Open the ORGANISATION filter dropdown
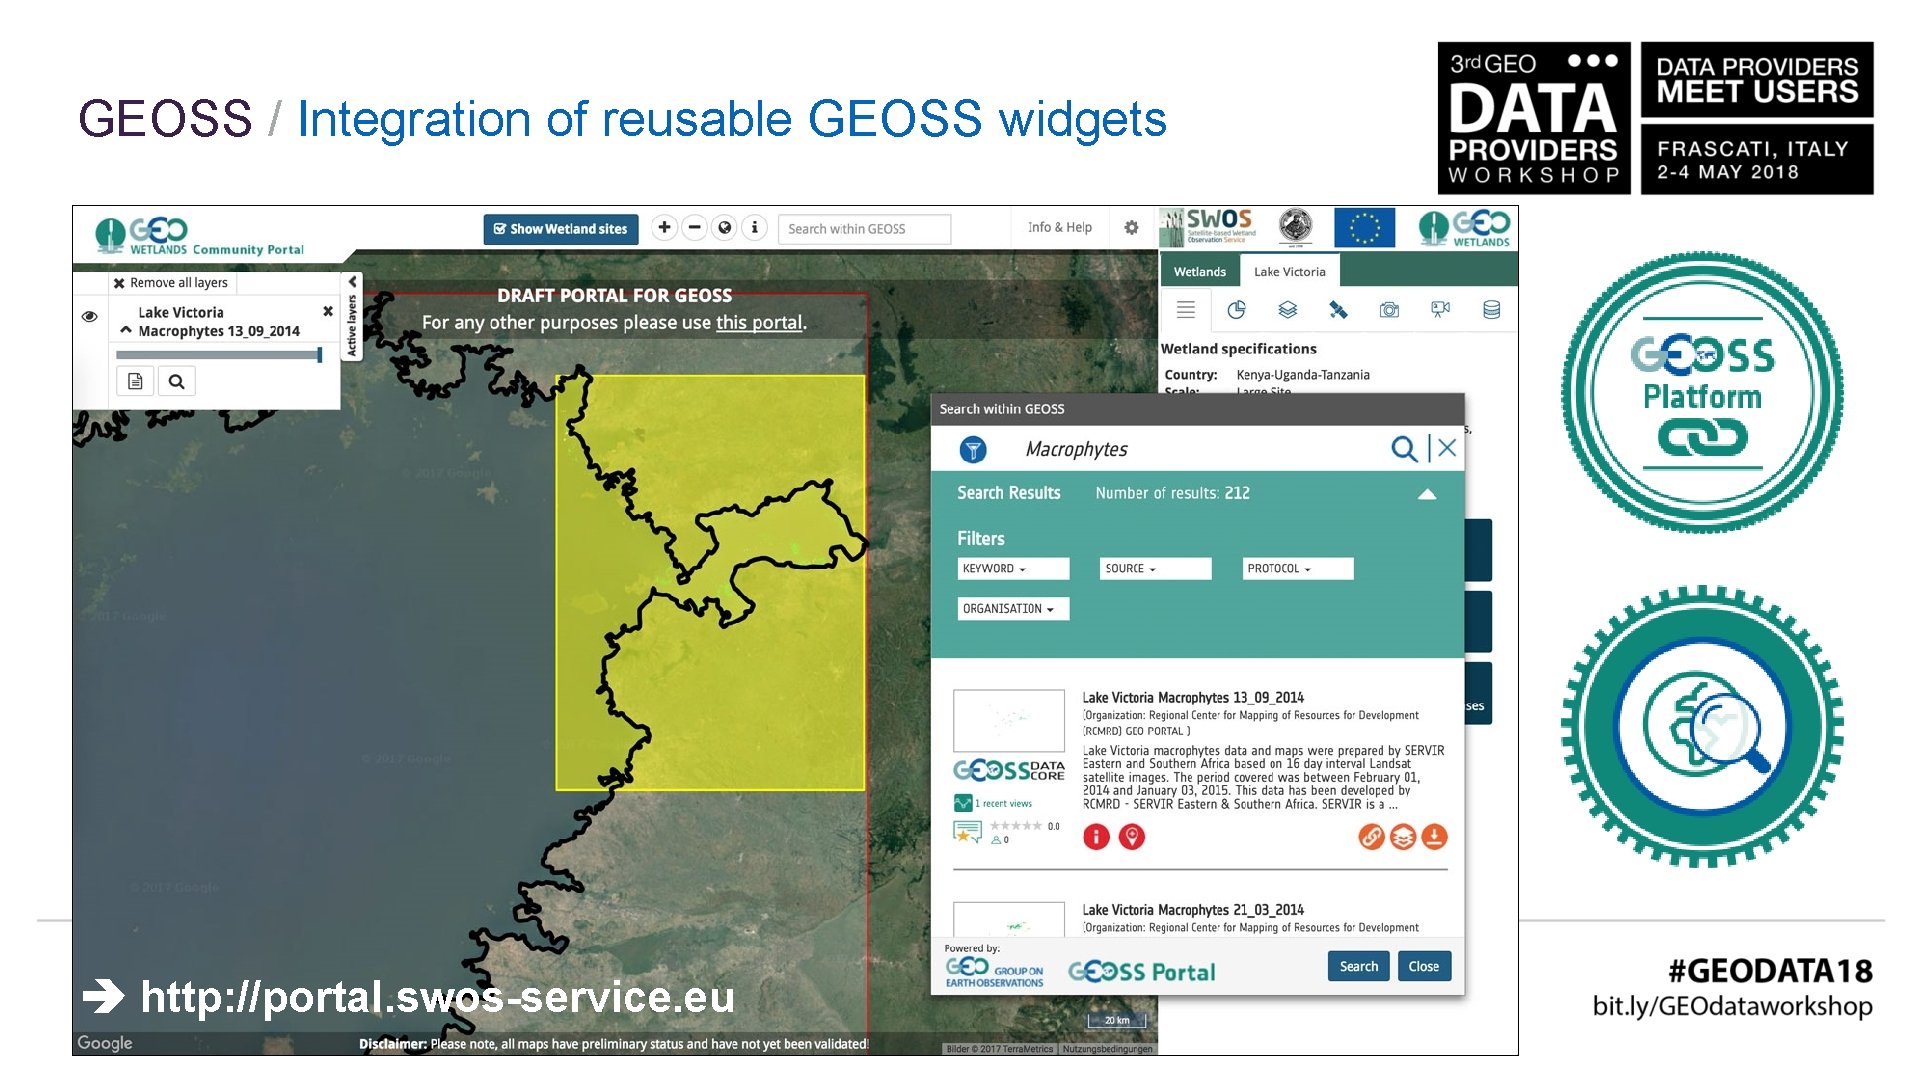The width and height of the screenshot is (1920, 1080). 1012,609
